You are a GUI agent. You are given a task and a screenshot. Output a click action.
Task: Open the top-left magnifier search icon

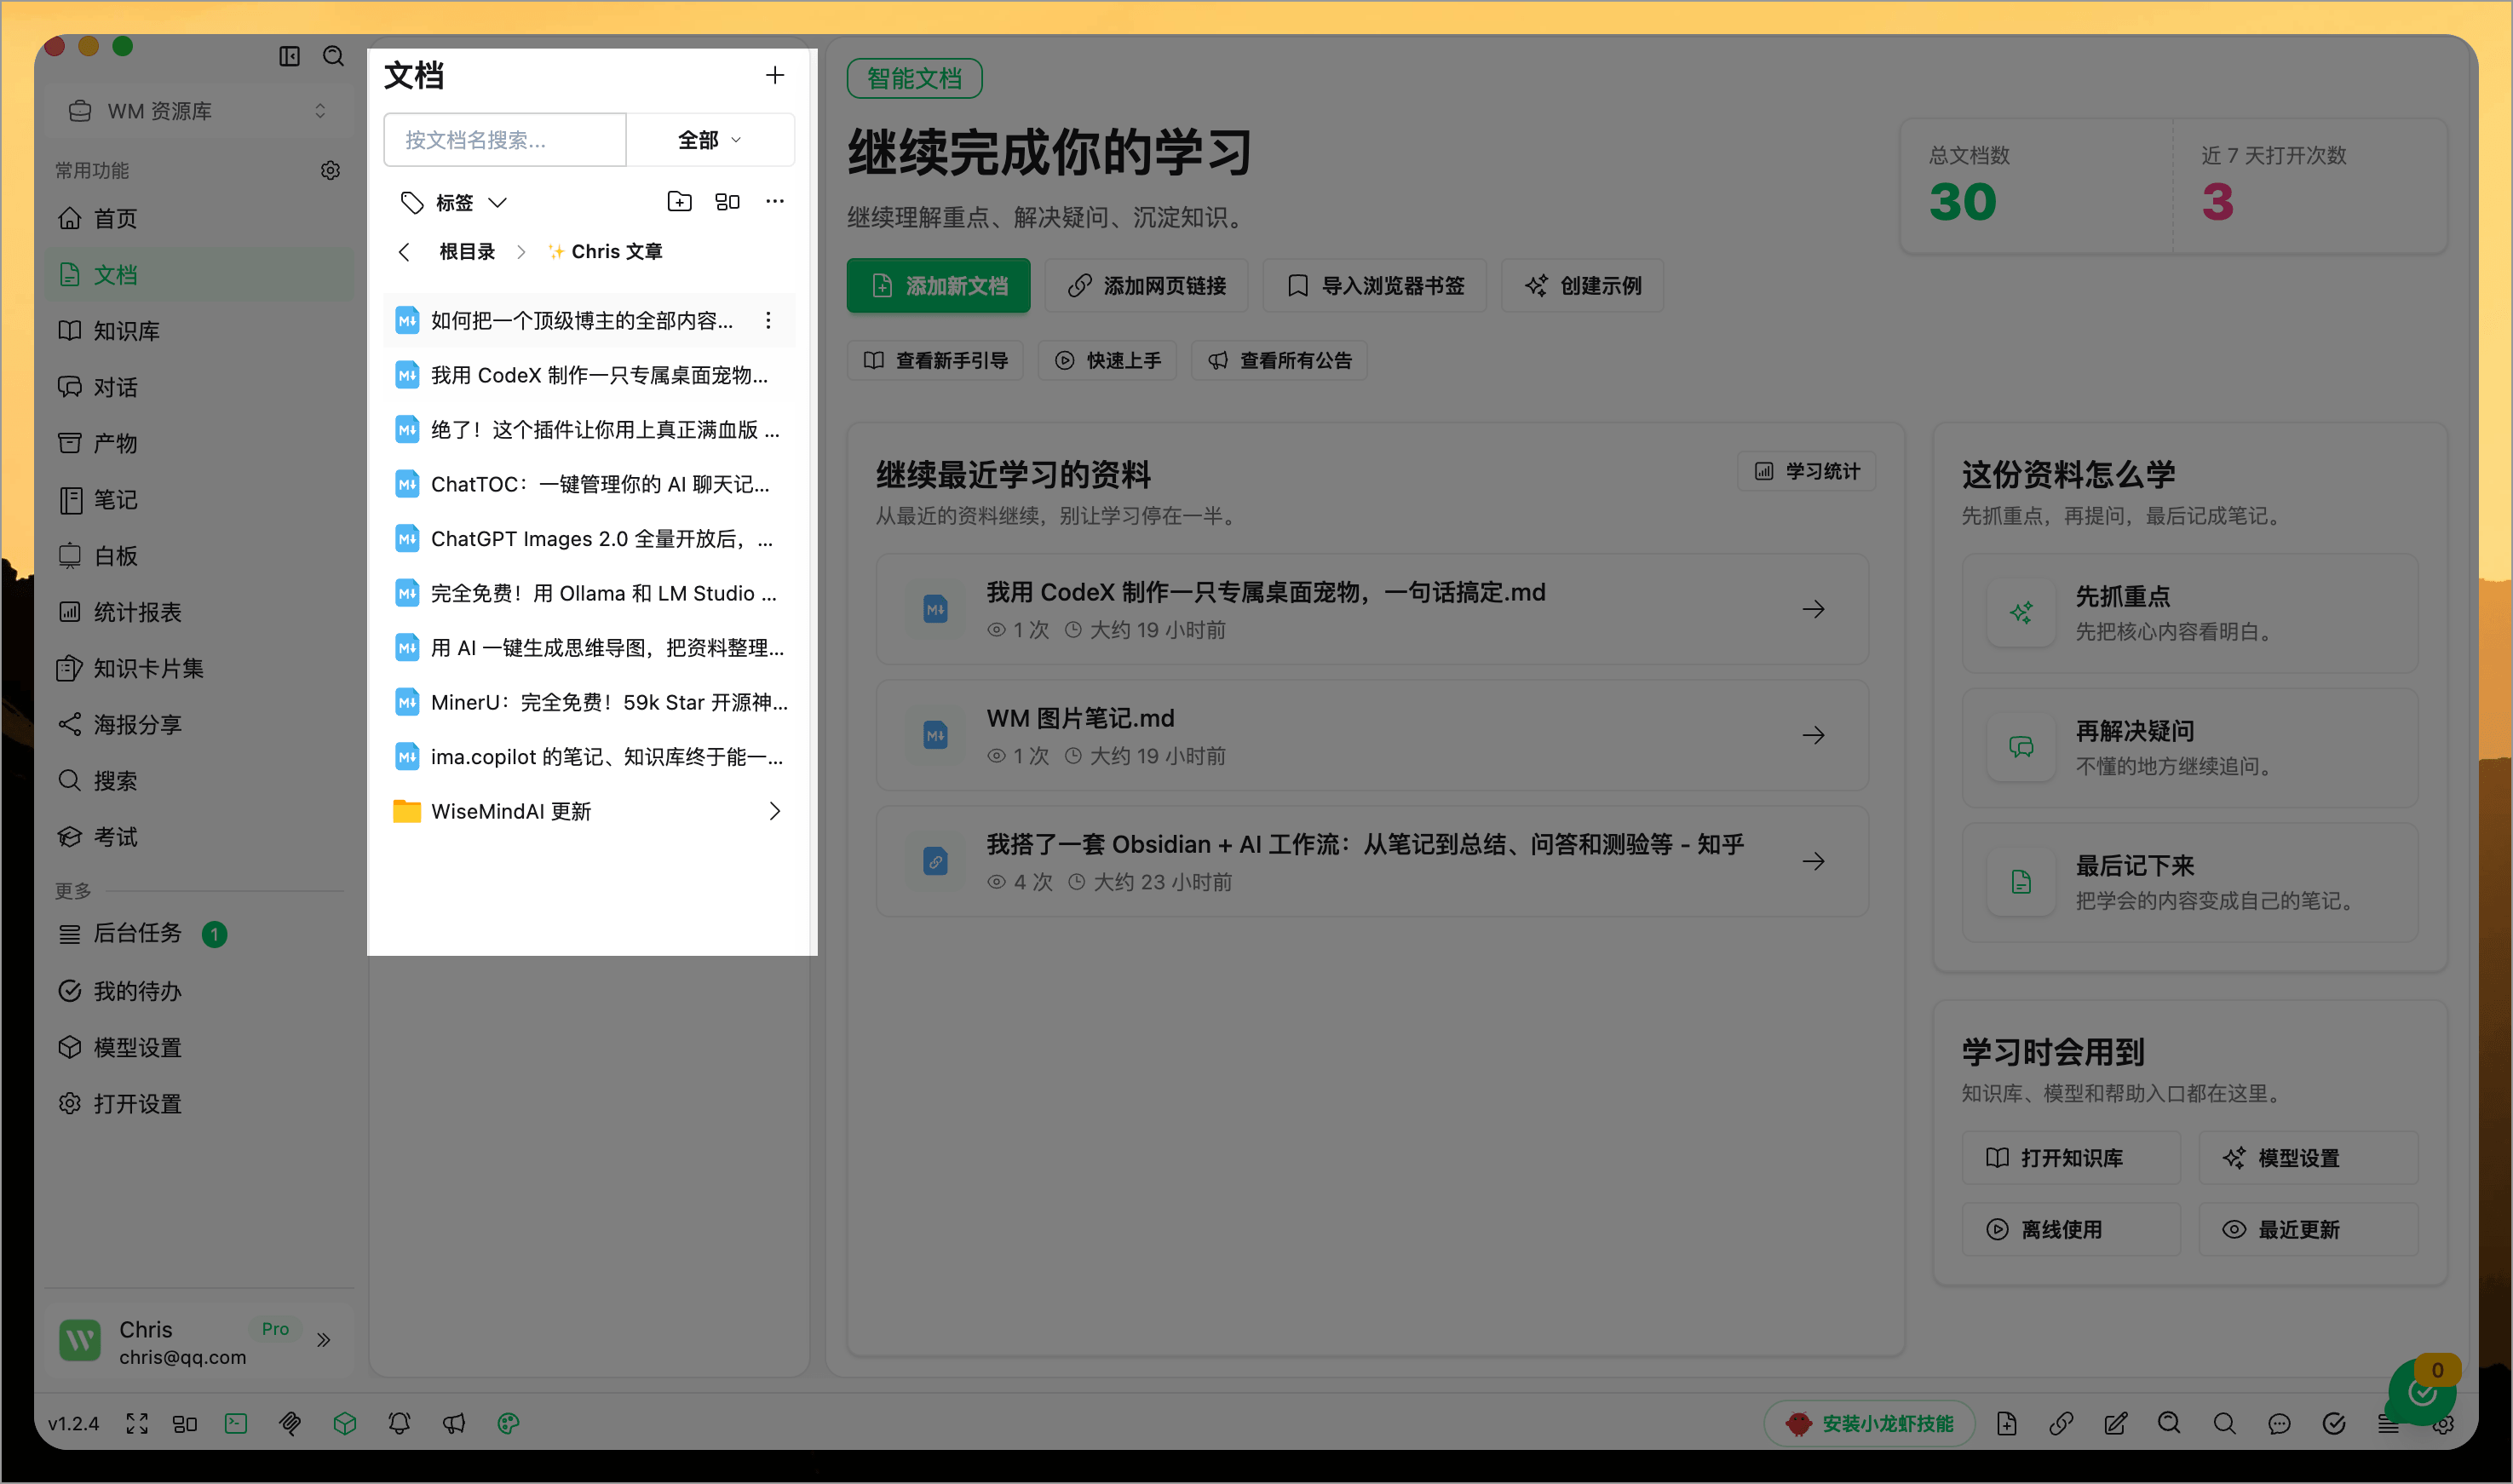(x=334, y=56)
